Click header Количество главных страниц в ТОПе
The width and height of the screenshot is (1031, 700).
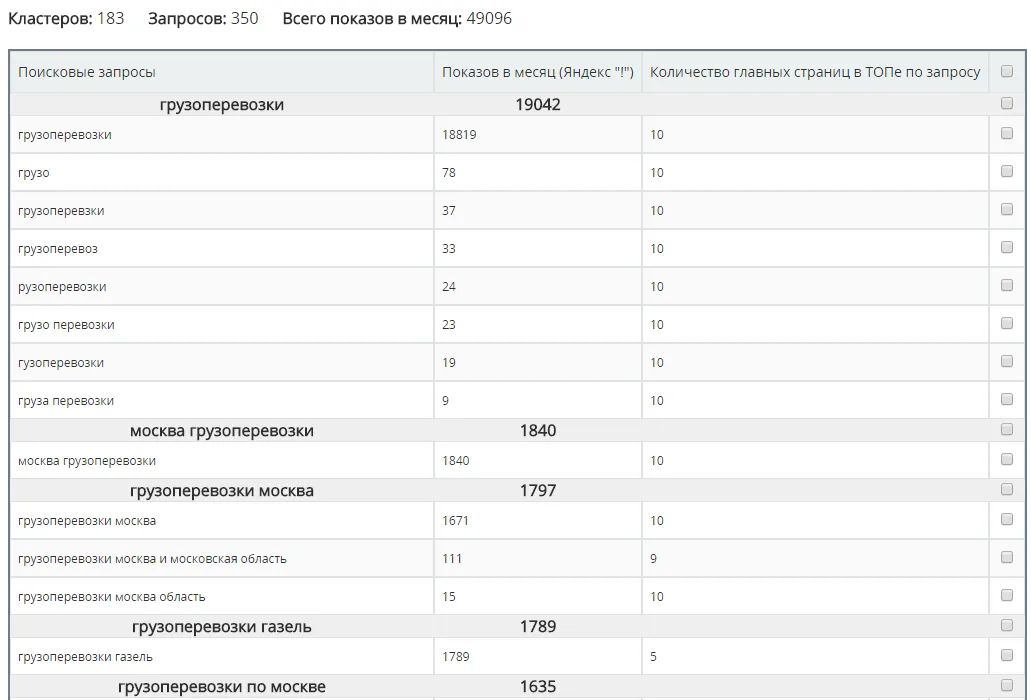815,72
